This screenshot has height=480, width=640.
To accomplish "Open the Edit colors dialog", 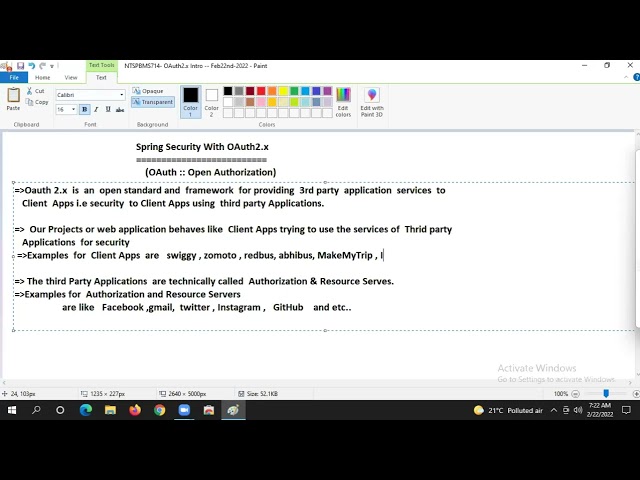I will point(343,102).
